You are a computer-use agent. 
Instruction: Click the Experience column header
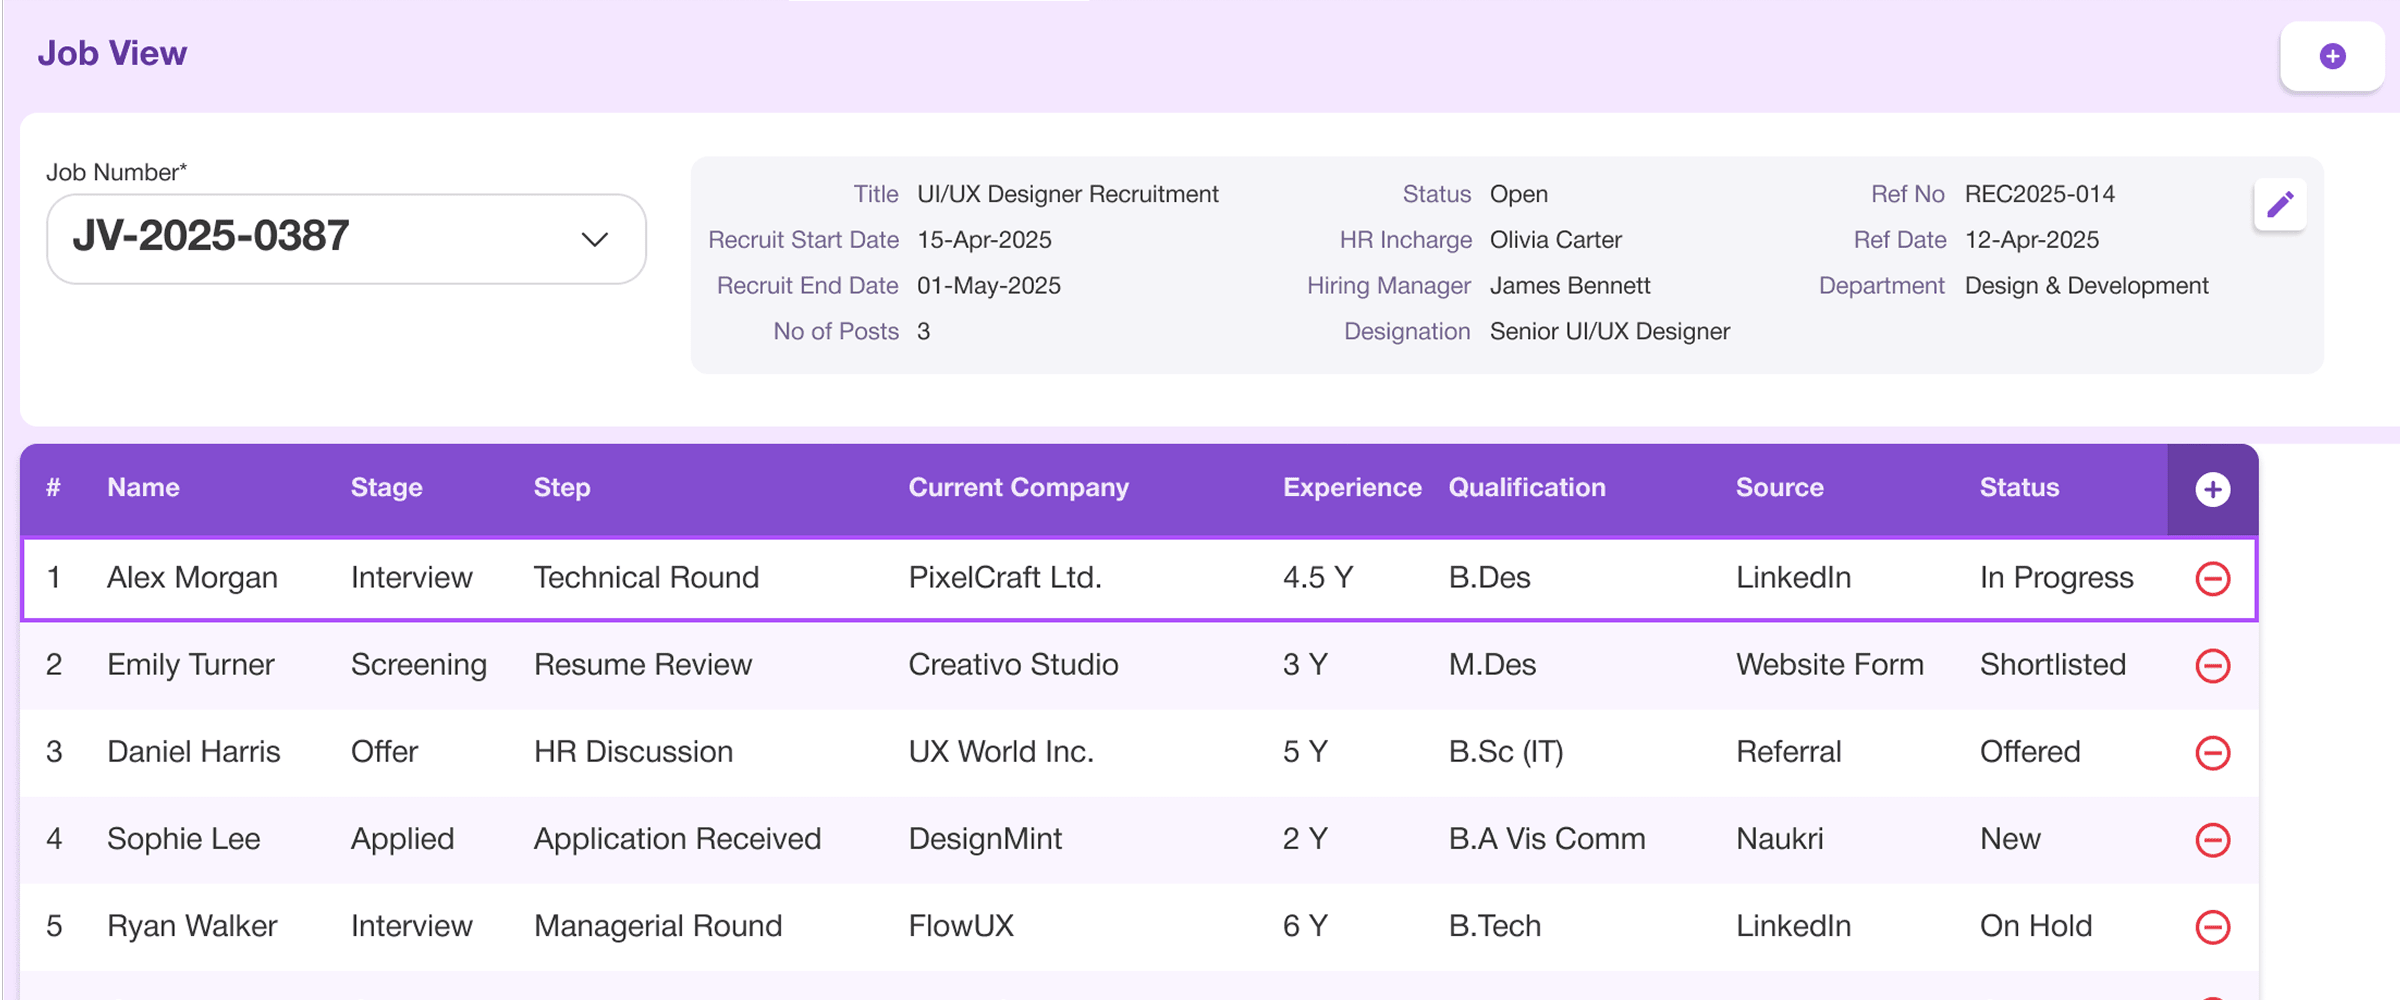1352,487
